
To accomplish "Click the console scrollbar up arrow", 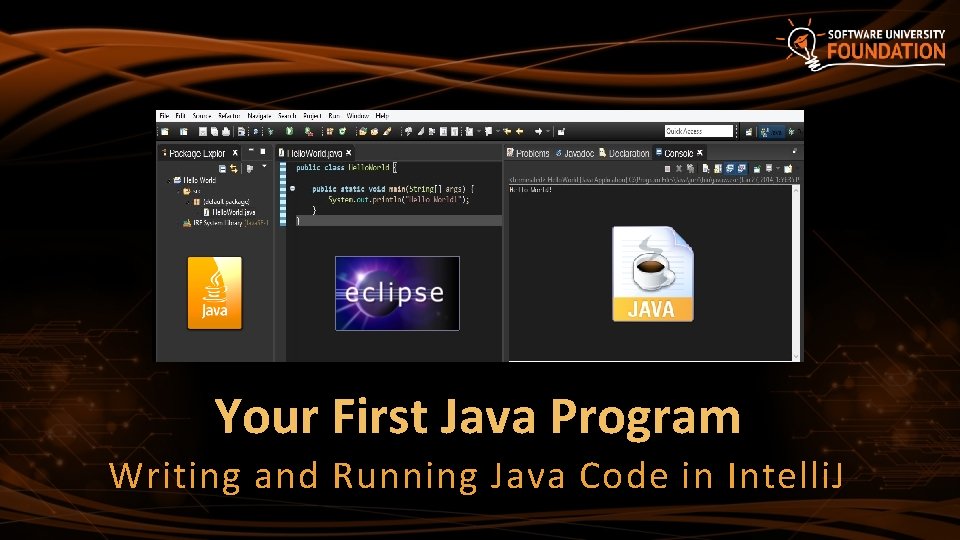I will pos(796,190).
